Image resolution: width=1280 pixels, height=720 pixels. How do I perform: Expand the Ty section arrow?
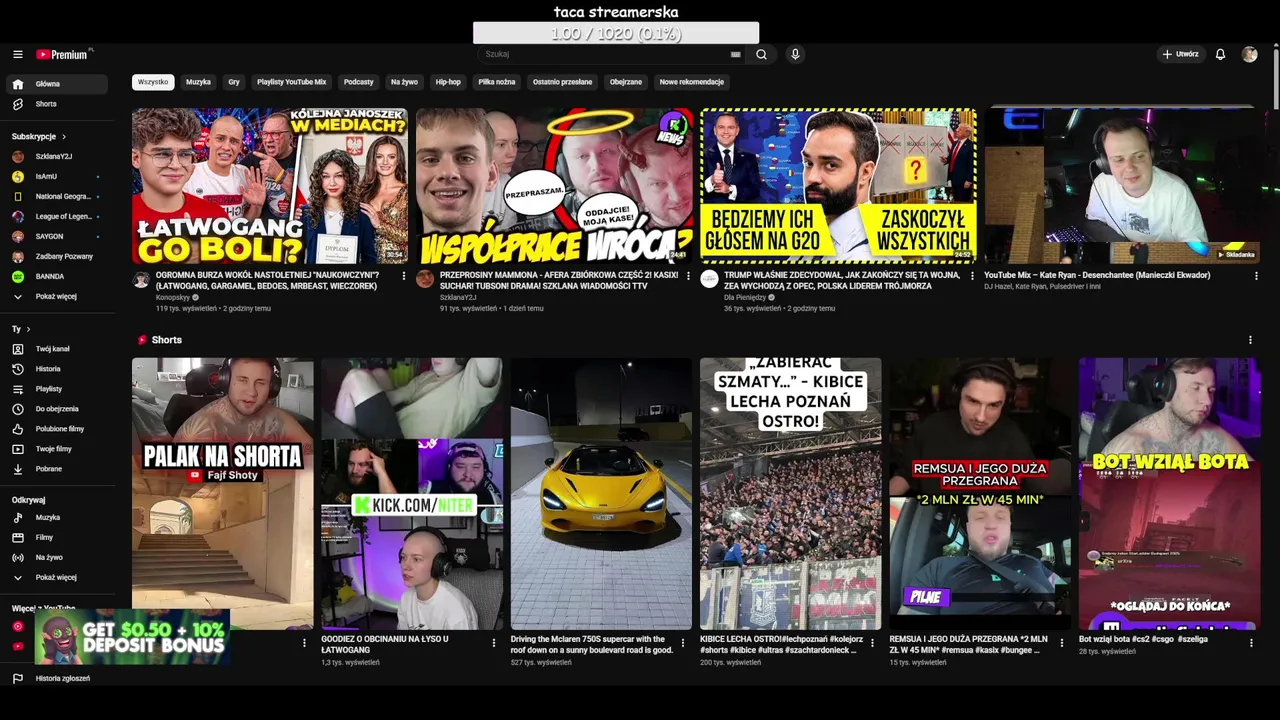pyautogui.click(x=28, y=329)
